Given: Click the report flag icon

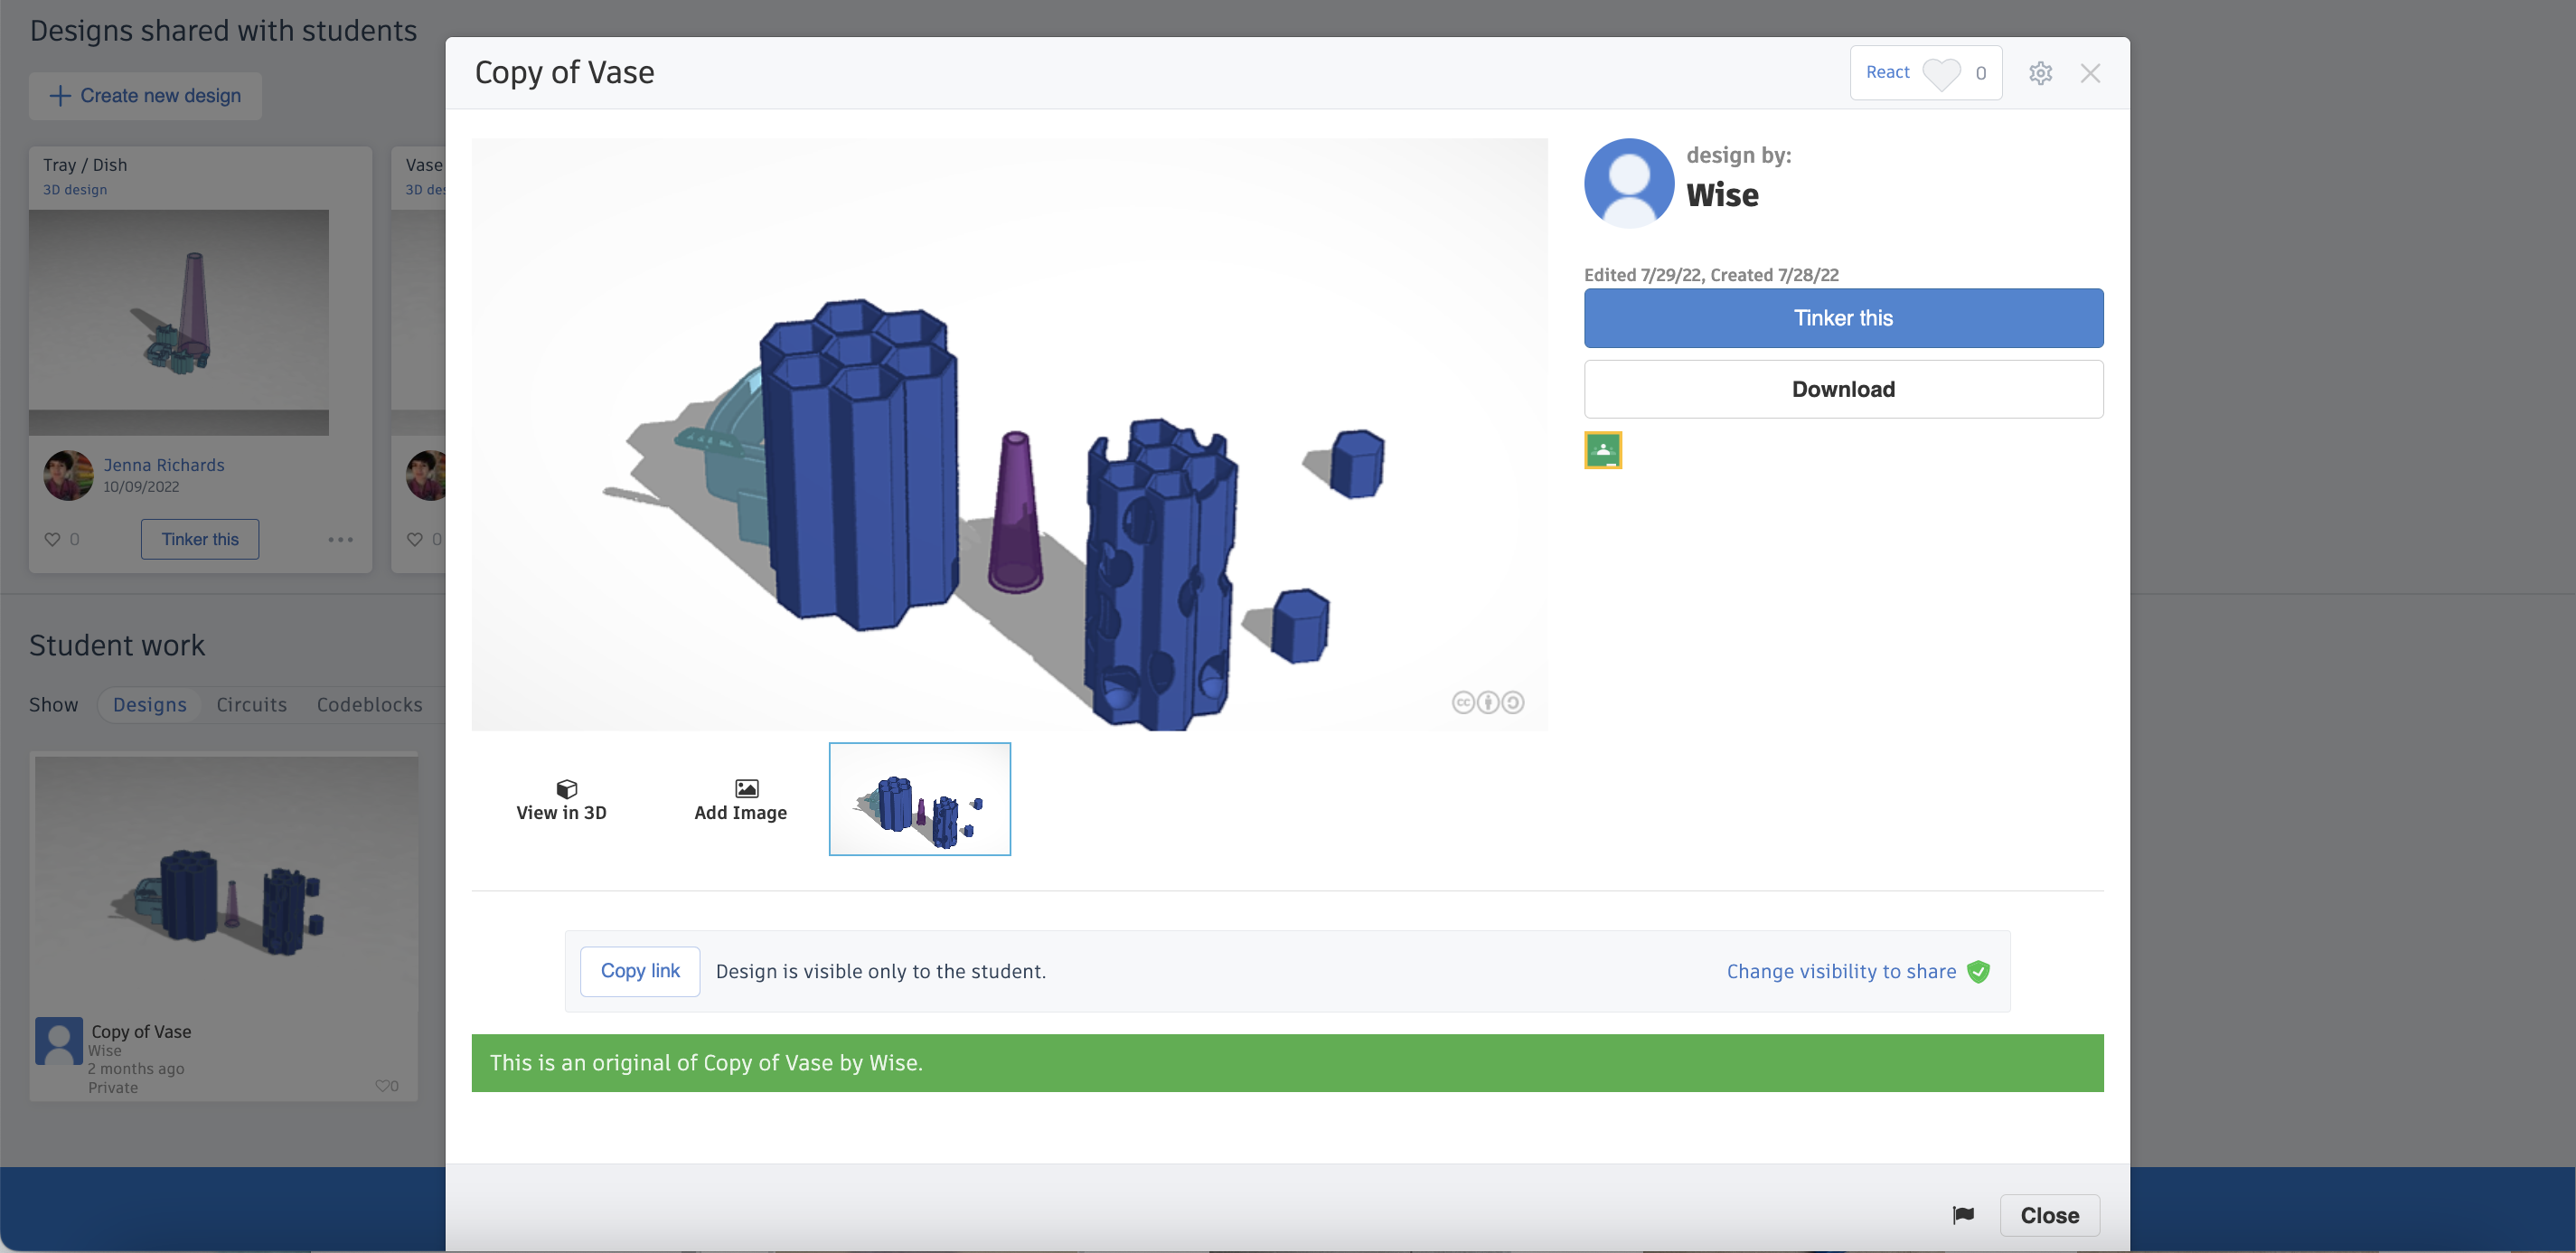Looking at the screenshot, I should click(1963, 1214).
